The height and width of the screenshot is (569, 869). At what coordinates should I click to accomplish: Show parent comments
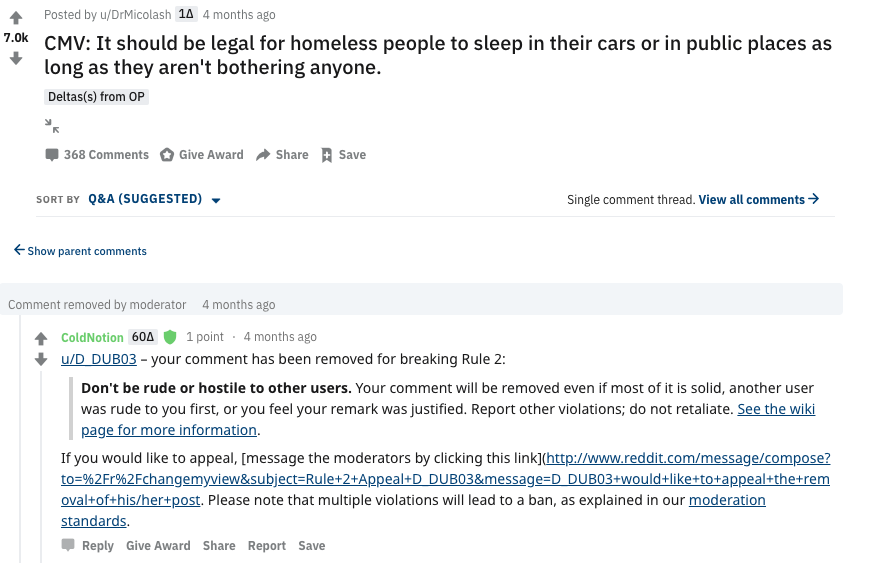point(80,251)
